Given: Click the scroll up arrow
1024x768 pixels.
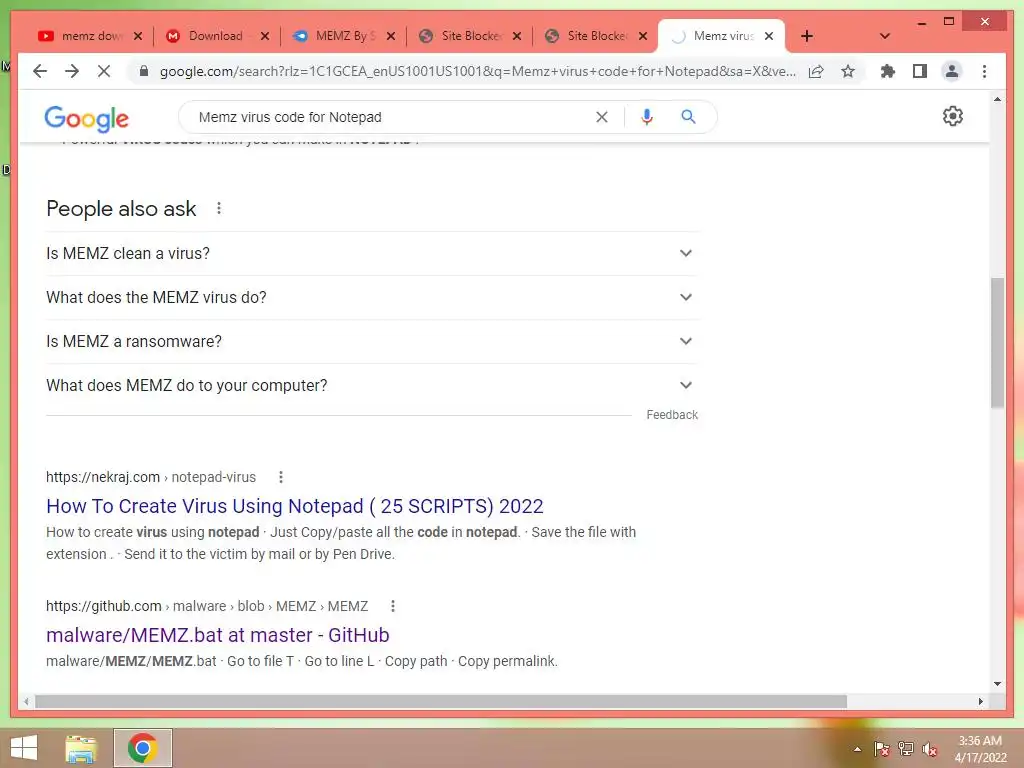Looking at the screenshot, I should tap(997, 99).
